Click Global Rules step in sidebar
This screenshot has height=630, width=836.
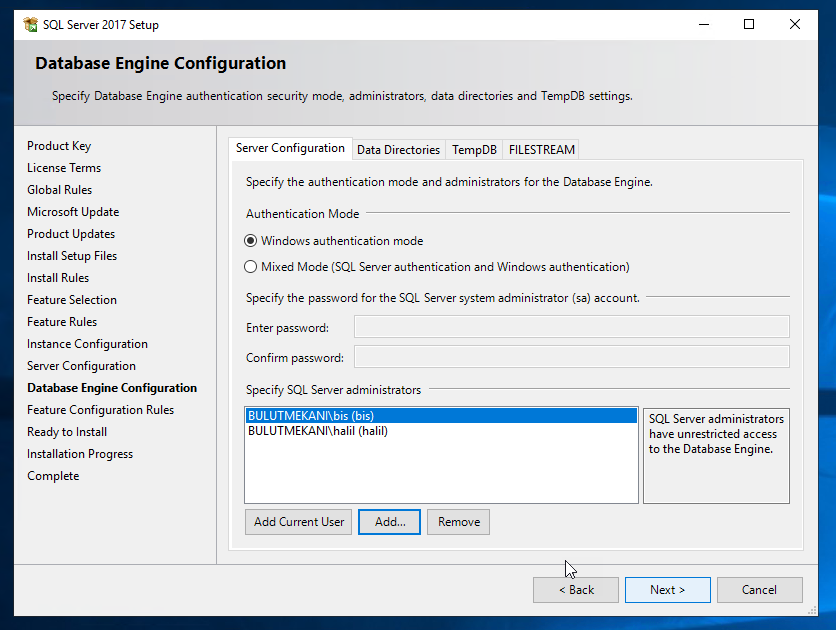point(60,190)
